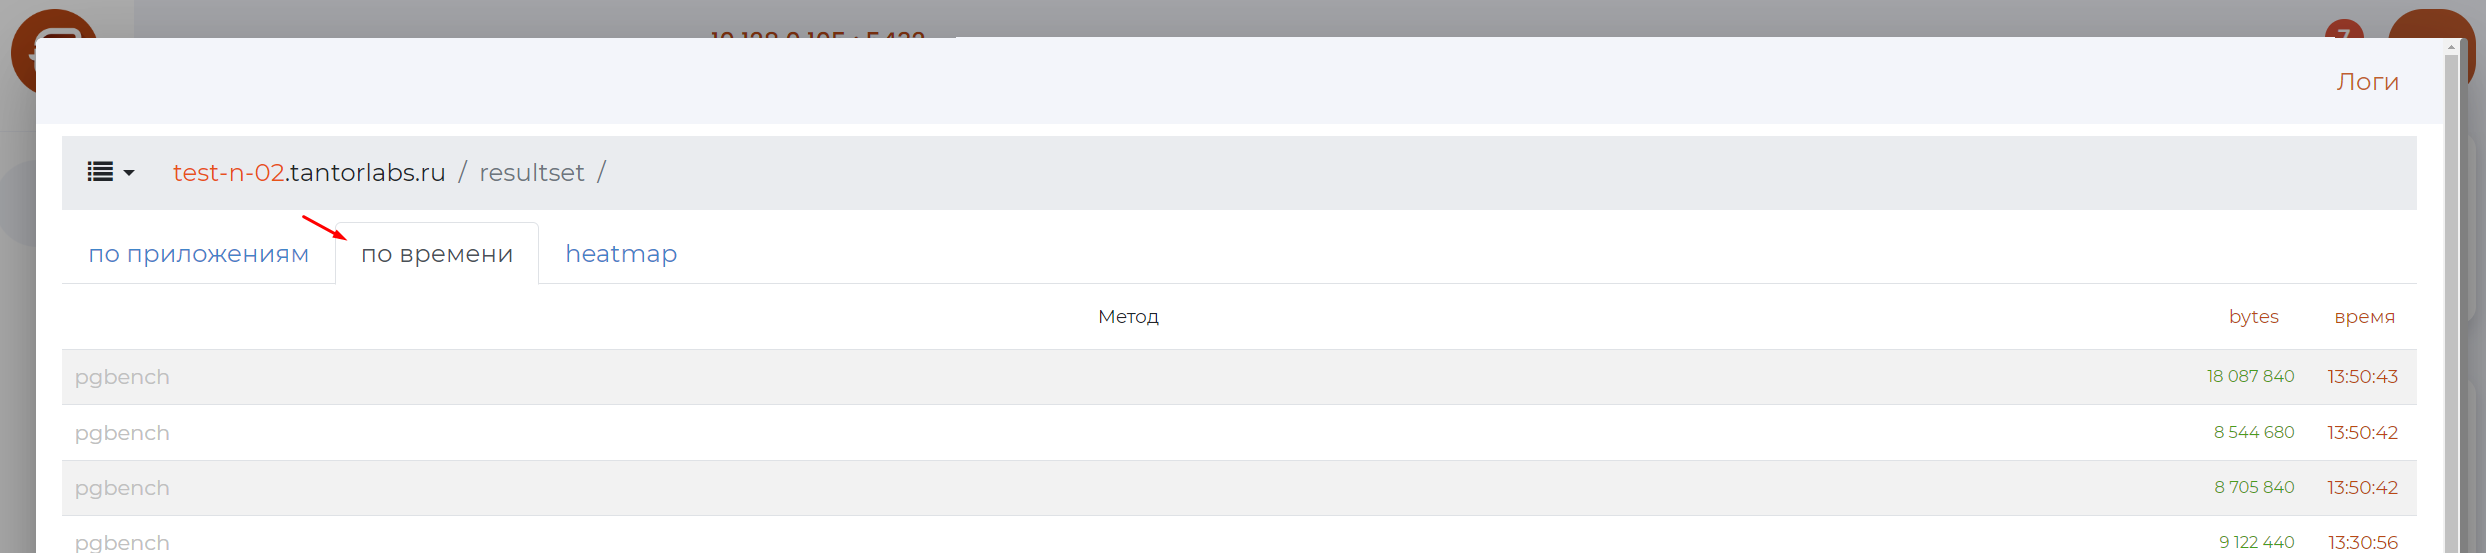This screenshot has height=553, width=2486.
Task: Sort by the bytes column header
Action: pyautogui.click(x=2253, y=317)
